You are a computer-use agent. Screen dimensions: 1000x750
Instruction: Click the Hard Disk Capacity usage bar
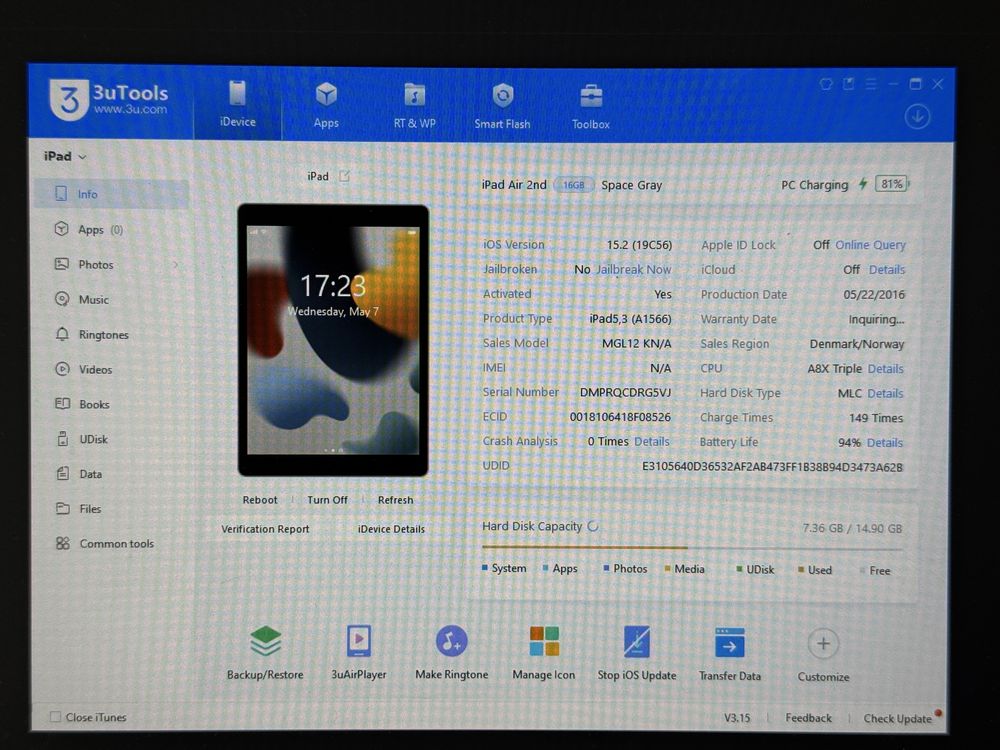click(x=692, y=548)
